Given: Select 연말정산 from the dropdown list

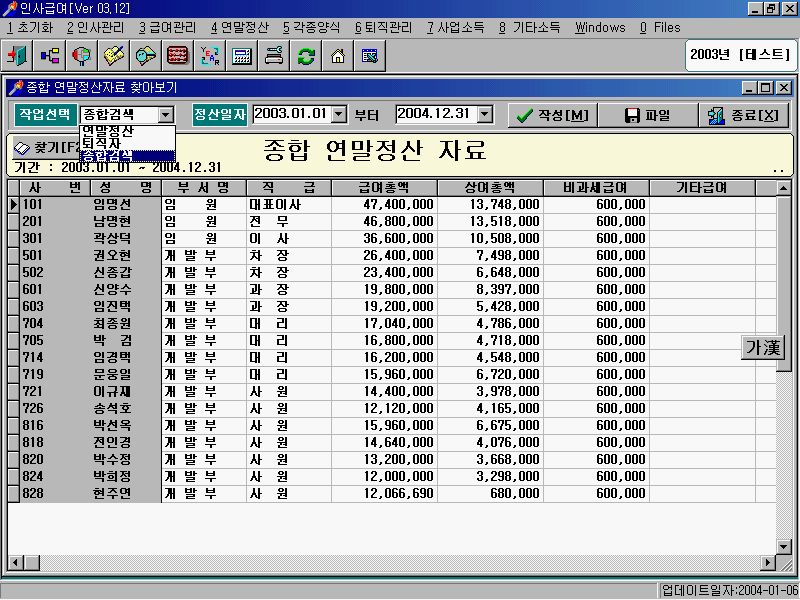Looking at the screenshot, I should [x=108, y=131].
